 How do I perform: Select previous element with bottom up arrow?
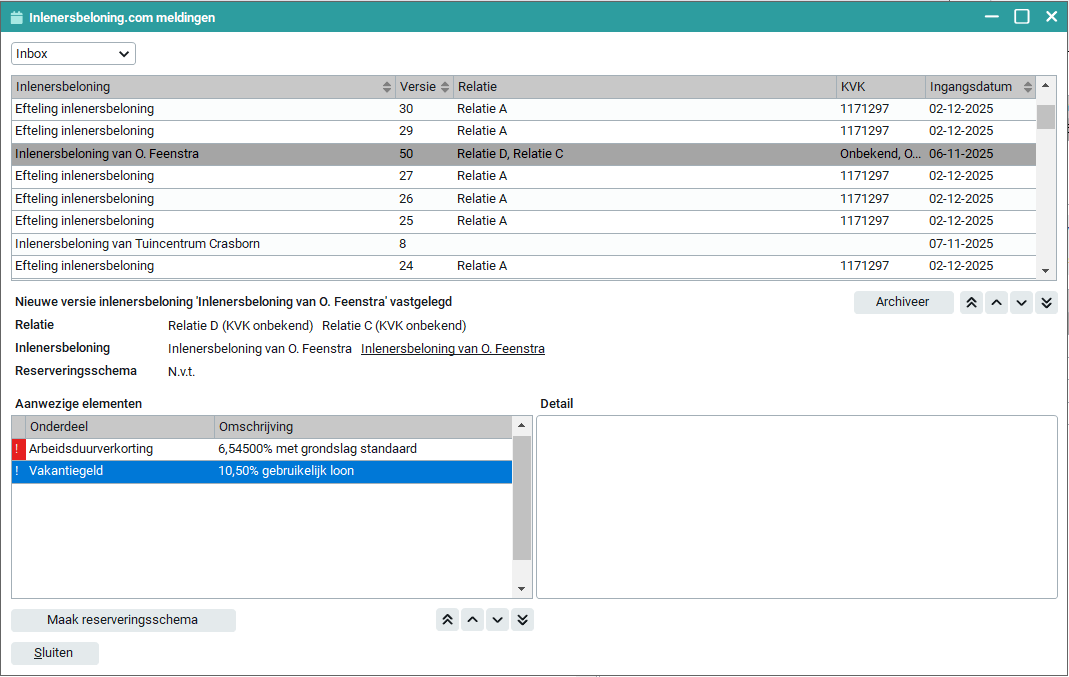click(x=472, y=620)
